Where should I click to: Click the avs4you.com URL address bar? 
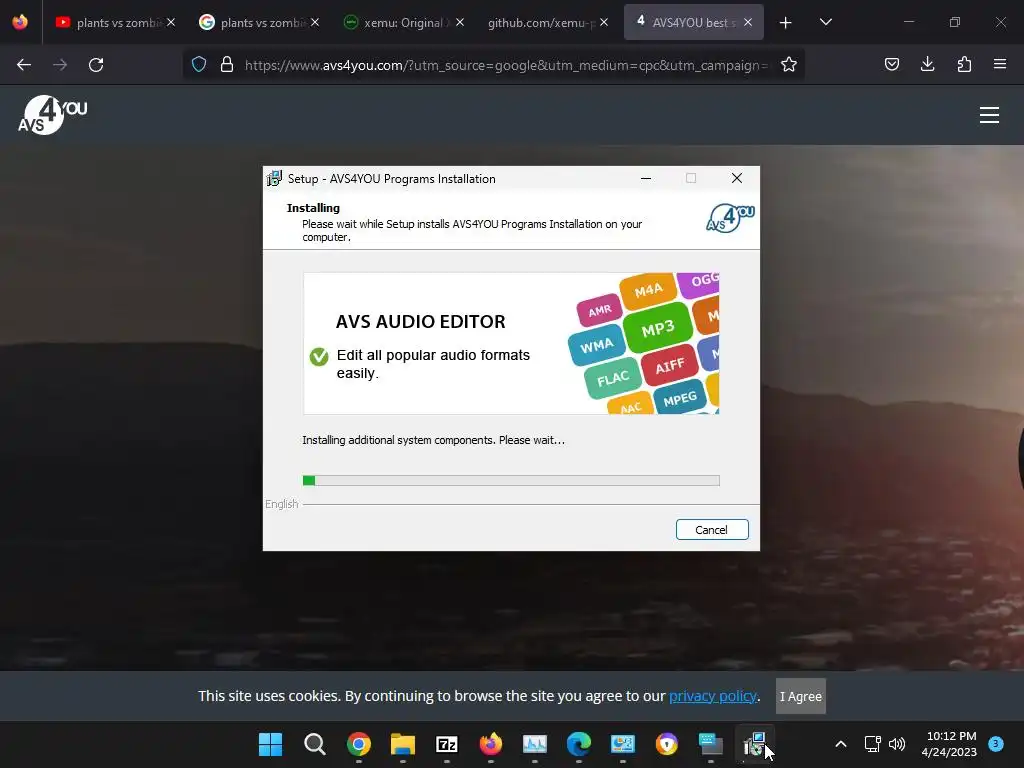point(506,65)
